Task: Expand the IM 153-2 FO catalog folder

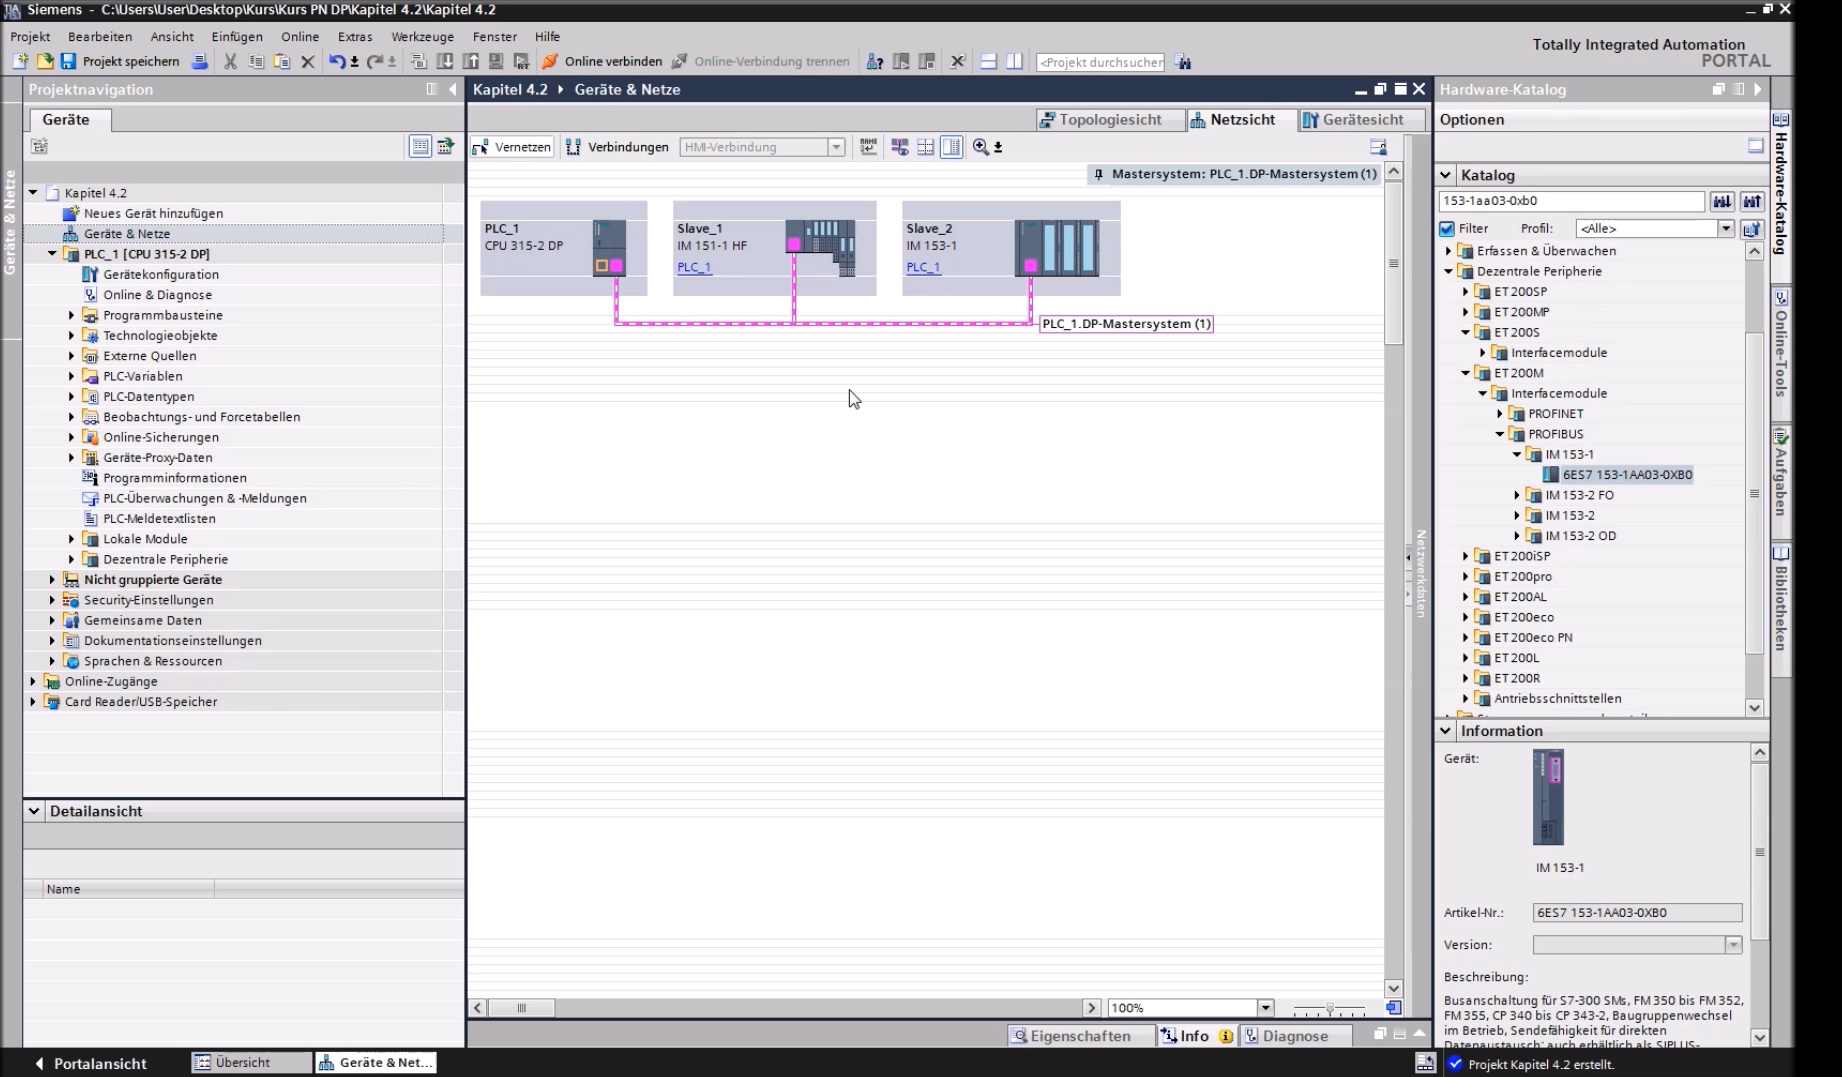Action: tap(1517, 495)
